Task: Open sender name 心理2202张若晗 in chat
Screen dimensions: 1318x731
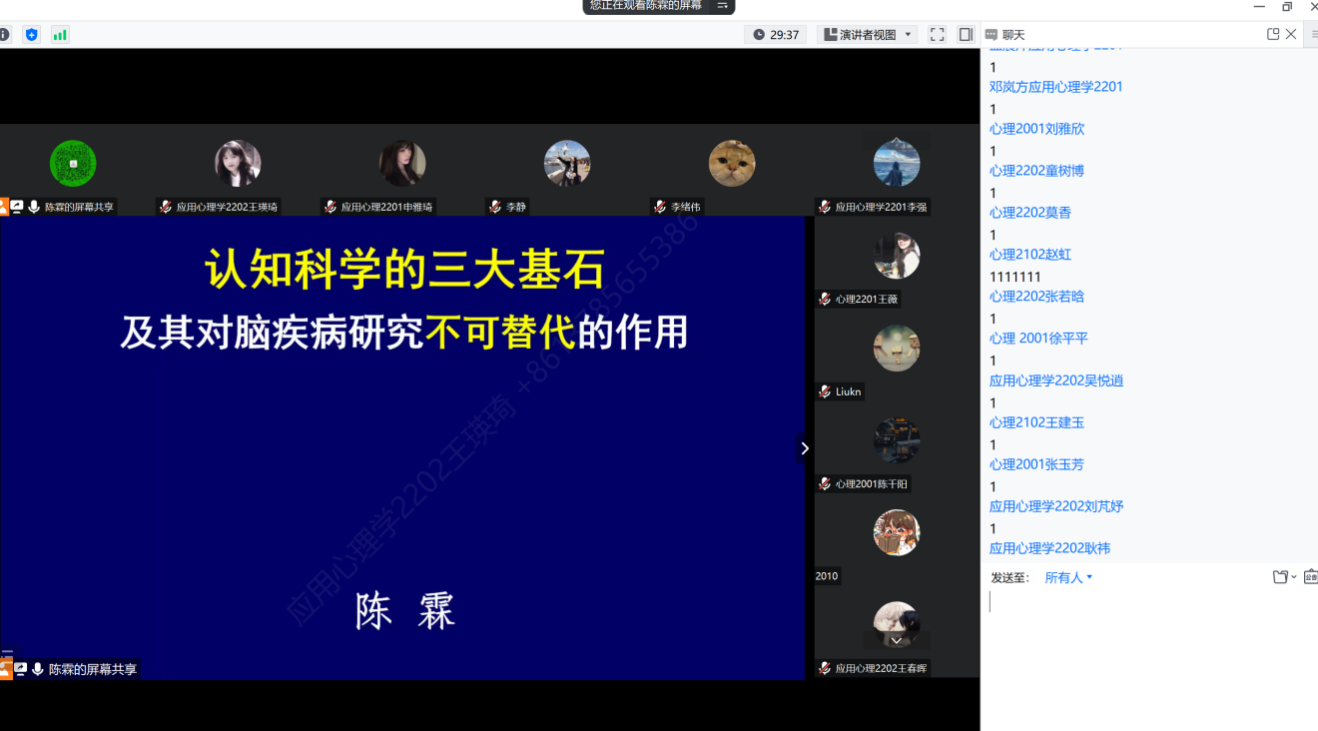Action: [x=1037, y=297]
